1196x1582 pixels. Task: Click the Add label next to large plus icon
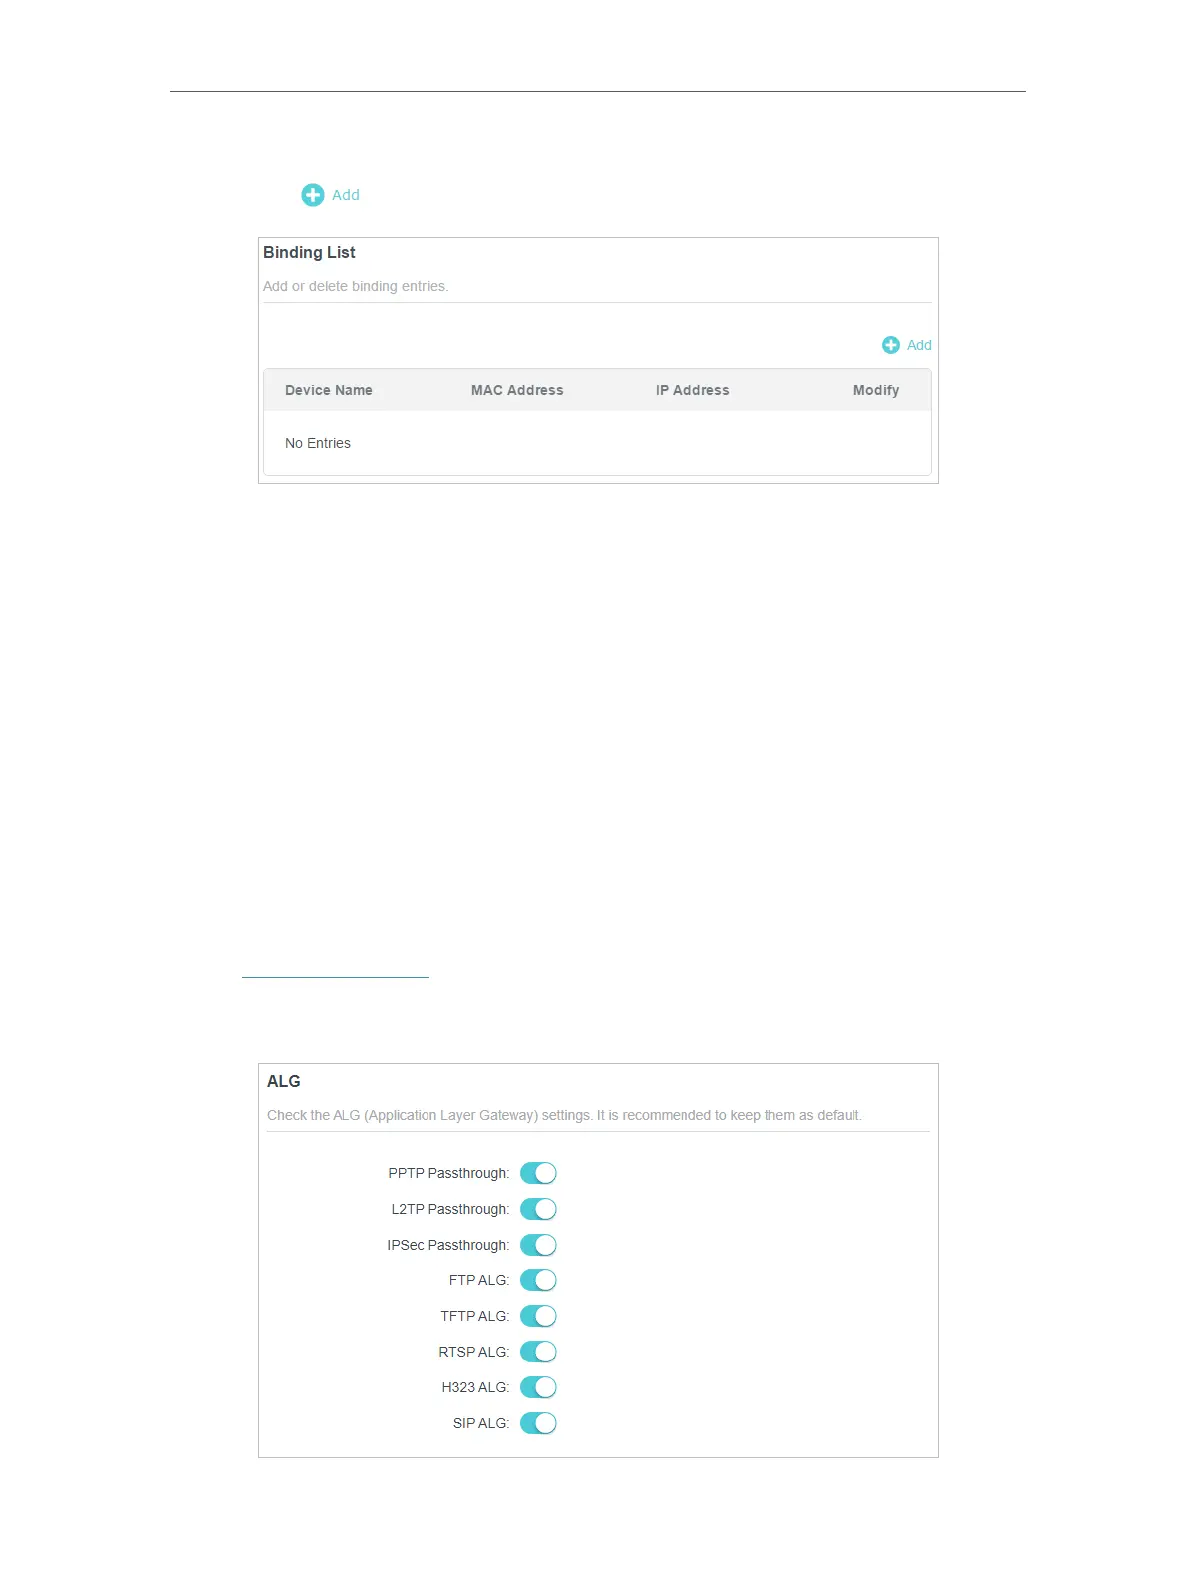[x=346, y=195]
